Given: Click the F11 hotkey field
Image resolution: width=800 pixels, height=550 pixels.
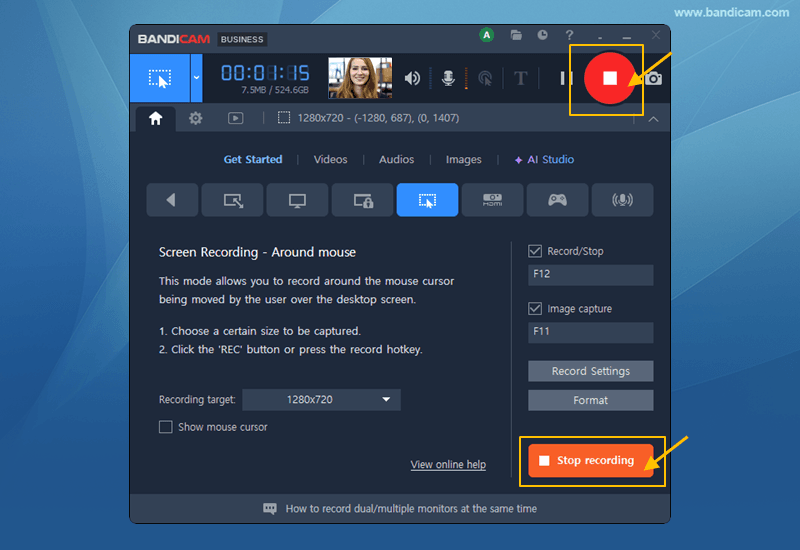Looking at the screenshot, I should (x=590, y=332).
